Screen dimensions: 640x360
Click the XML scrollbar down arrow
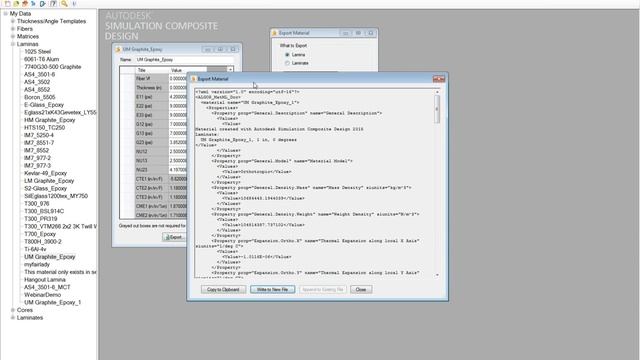pos(437,275)
